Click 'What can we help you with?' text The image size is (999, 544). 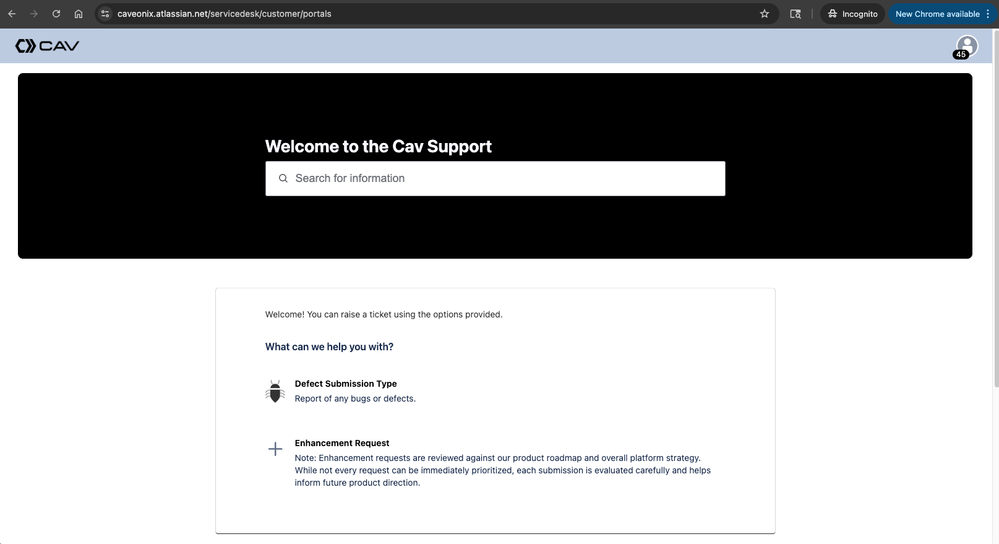point(329,347)
